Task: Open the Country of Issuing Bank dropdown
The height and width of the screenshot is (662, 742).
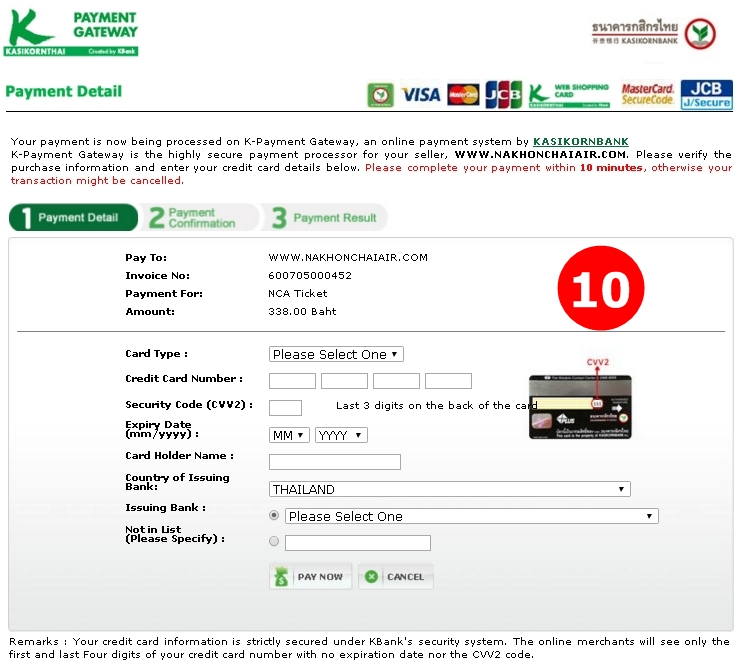Action: (x=450, y=489)
